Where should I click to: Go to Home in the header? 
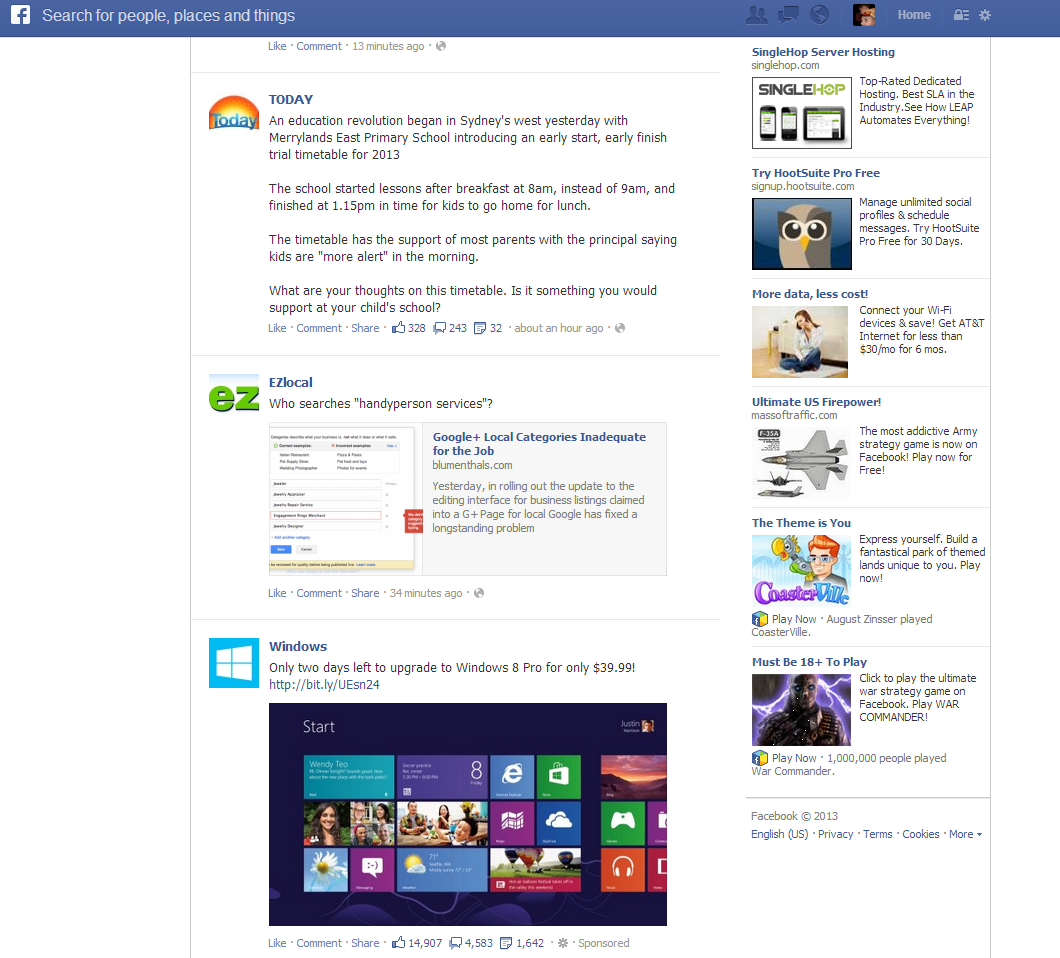tap(914, 15)
